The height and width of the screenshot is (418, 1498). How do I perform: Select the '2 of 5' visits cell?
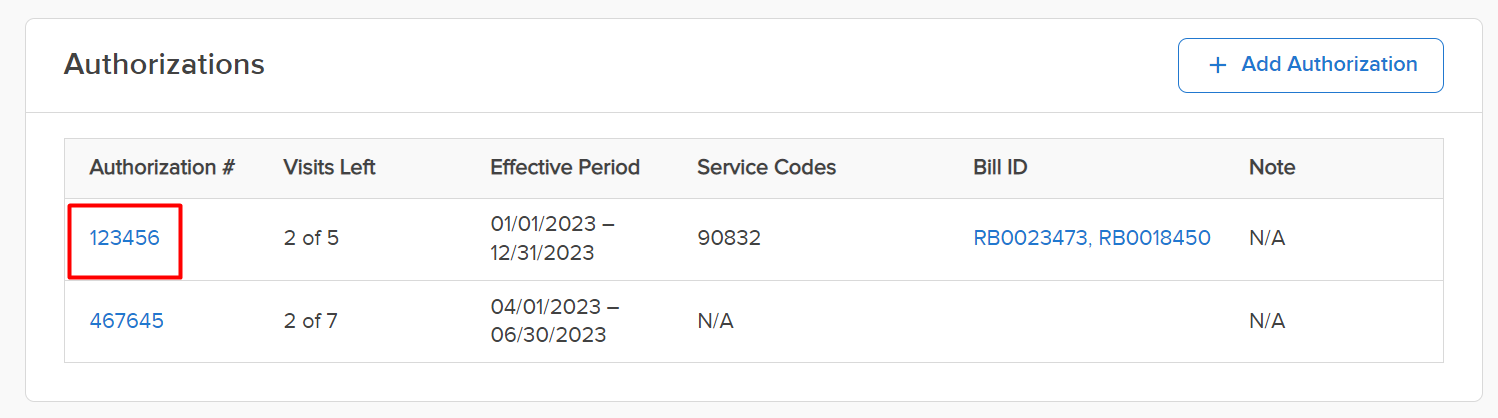point(311,239)
